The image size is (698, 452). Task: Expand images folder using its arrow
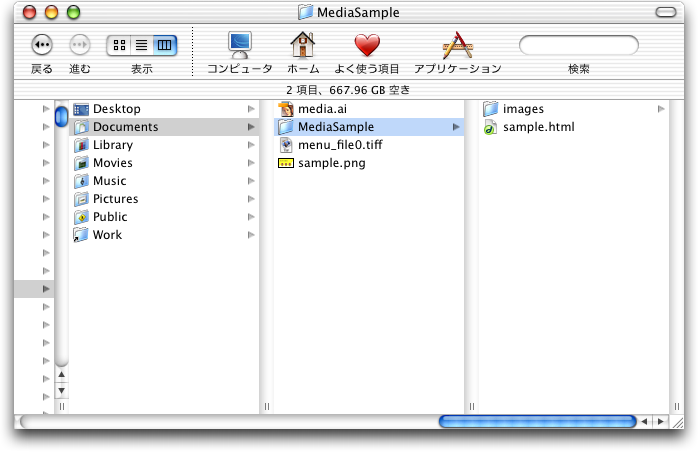coord(661,109)
